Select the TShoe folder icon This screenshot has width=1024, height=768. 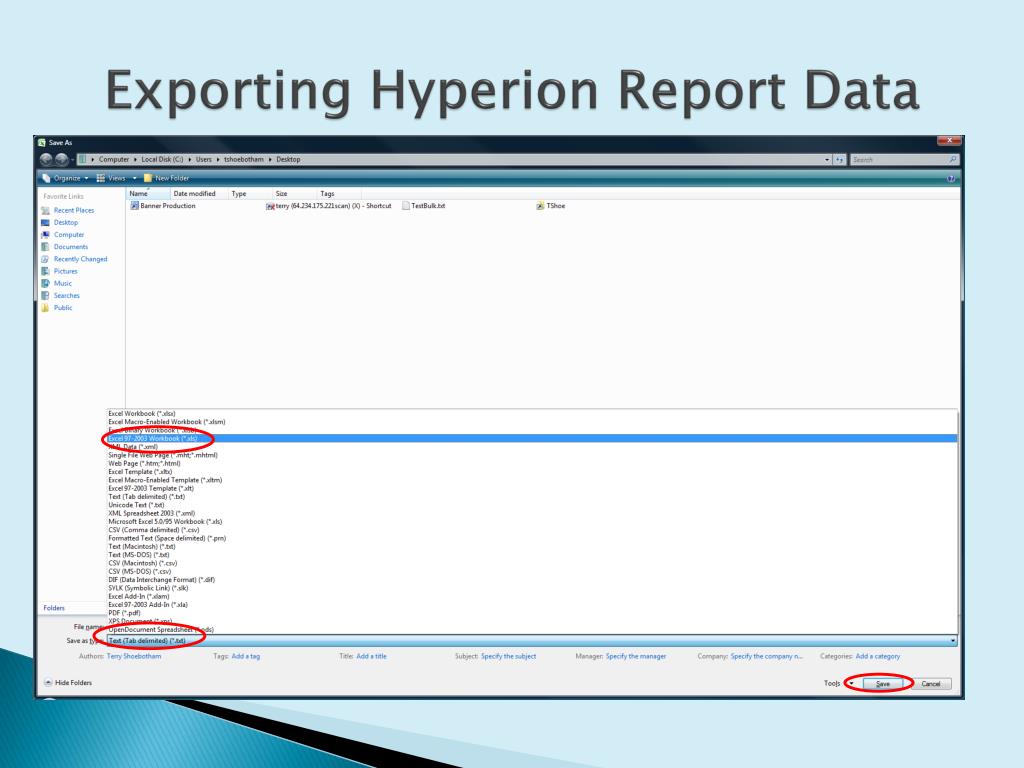540,206
